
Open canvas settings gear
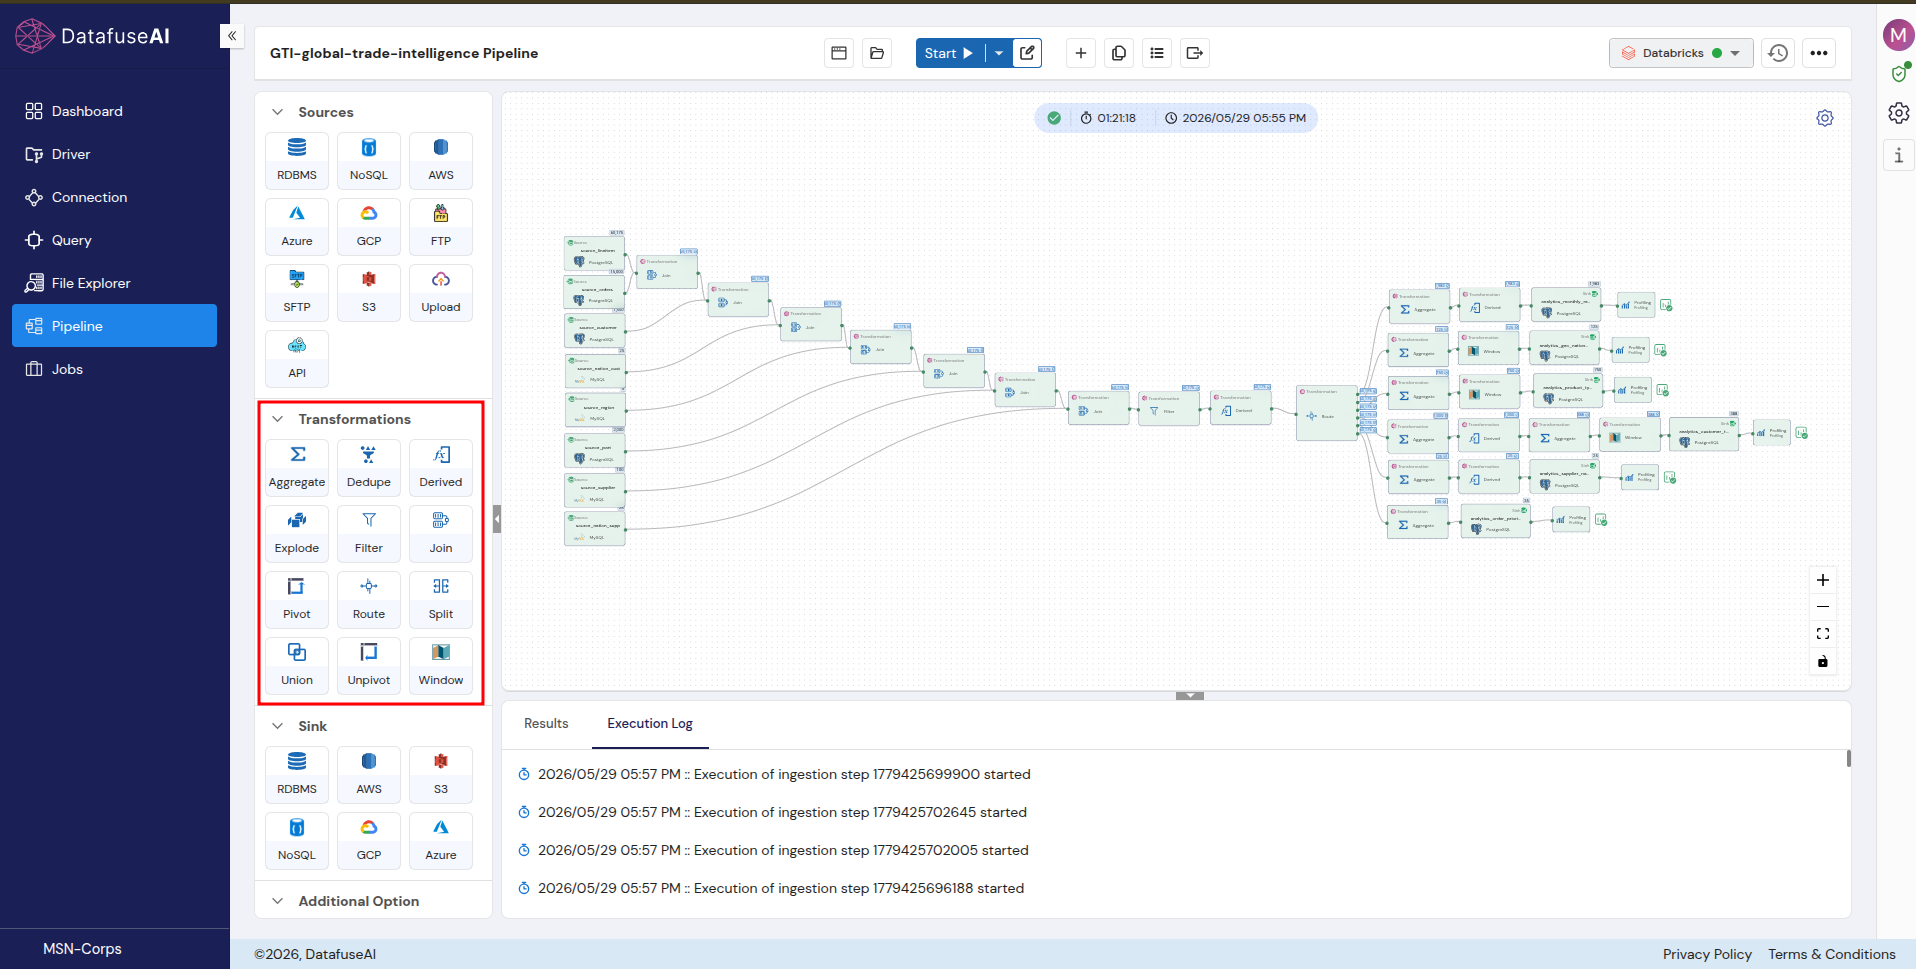pos(1825,118)
